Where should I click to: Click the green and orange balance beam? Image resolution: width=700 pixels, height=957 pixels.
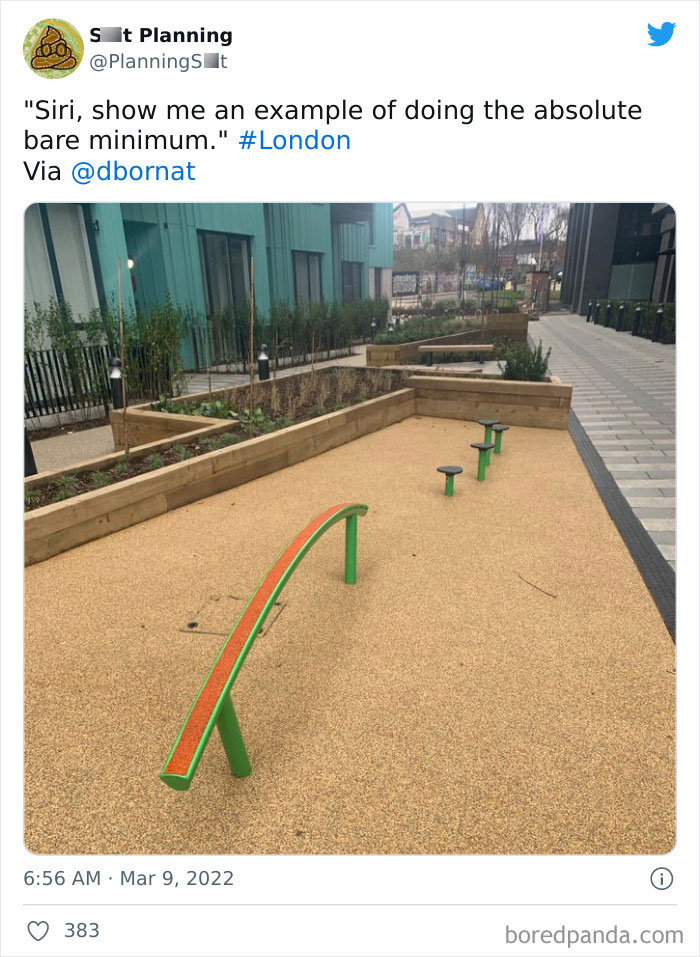click(x=264, y=646)
